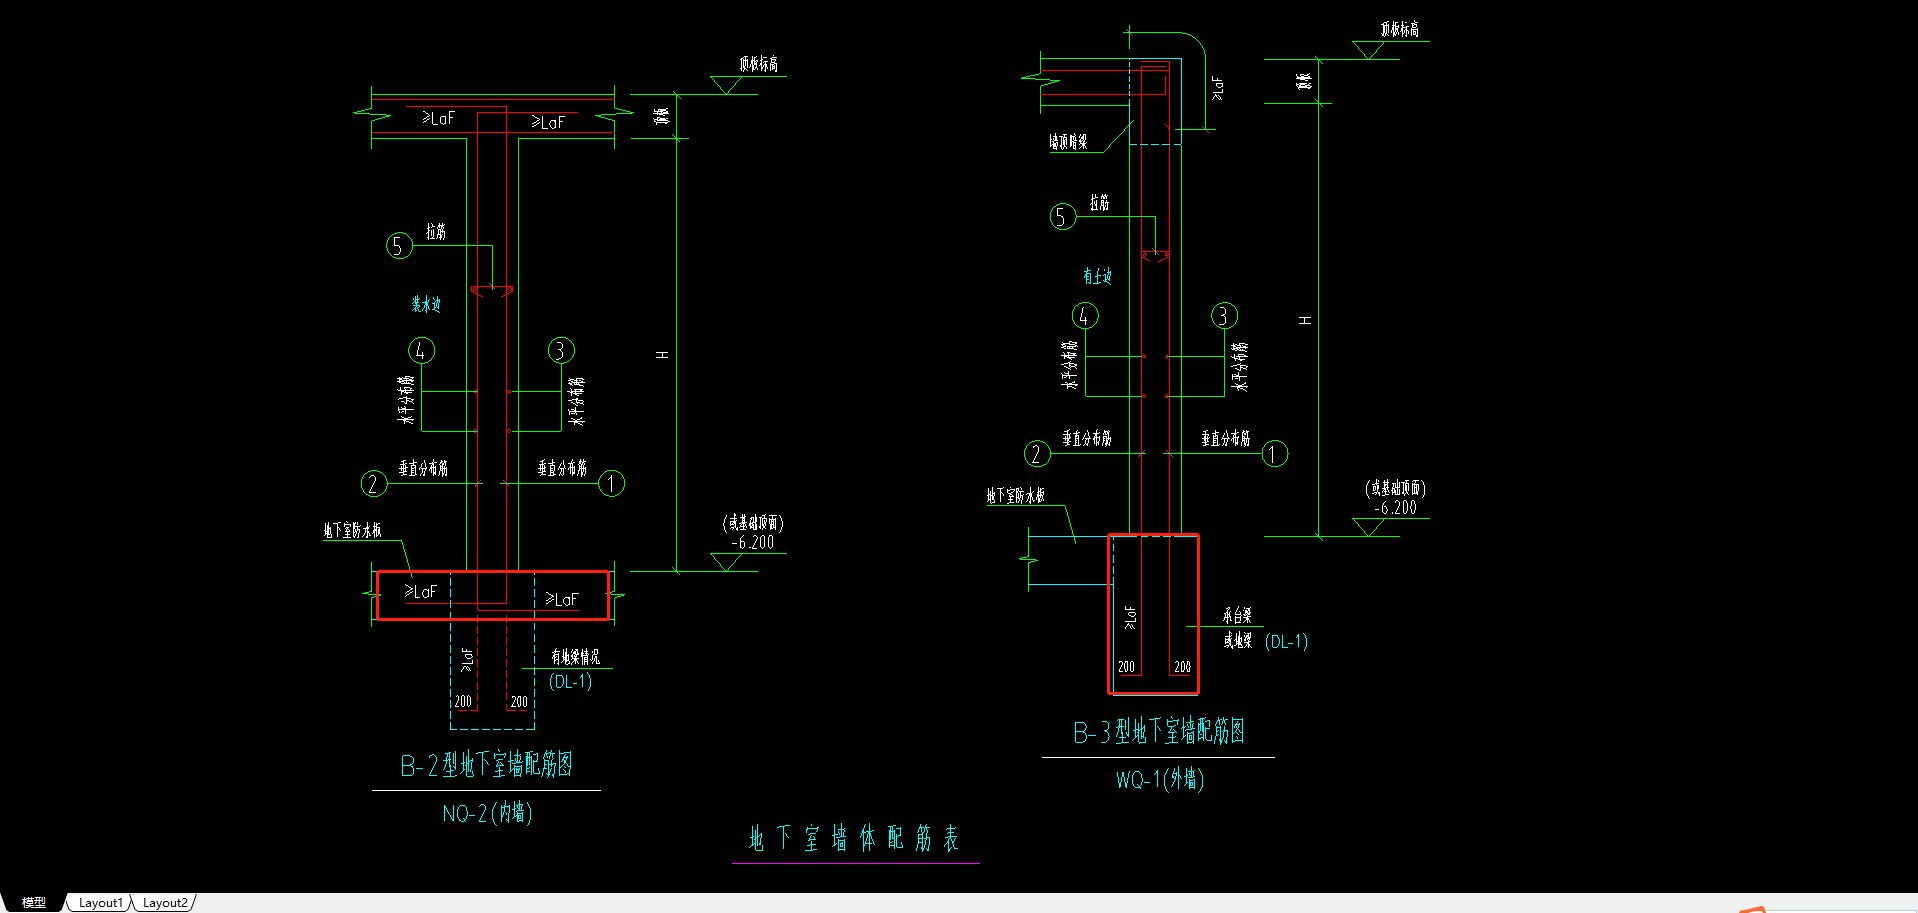Click circled number 3 in B-2 drawing

tap(561, 350)
